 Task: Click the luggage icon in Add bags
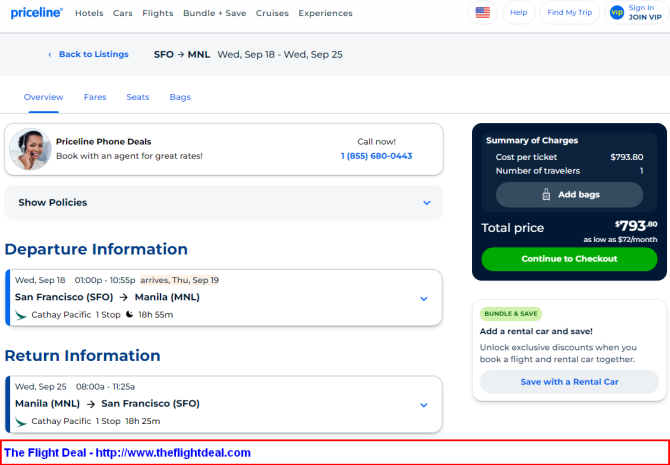click(x=546, y=195)
